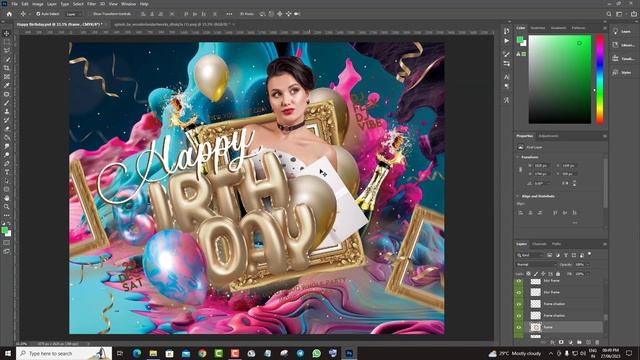Select the Eraser tool
Viewport: 640px width, 360px height.
tap(7, 129)
